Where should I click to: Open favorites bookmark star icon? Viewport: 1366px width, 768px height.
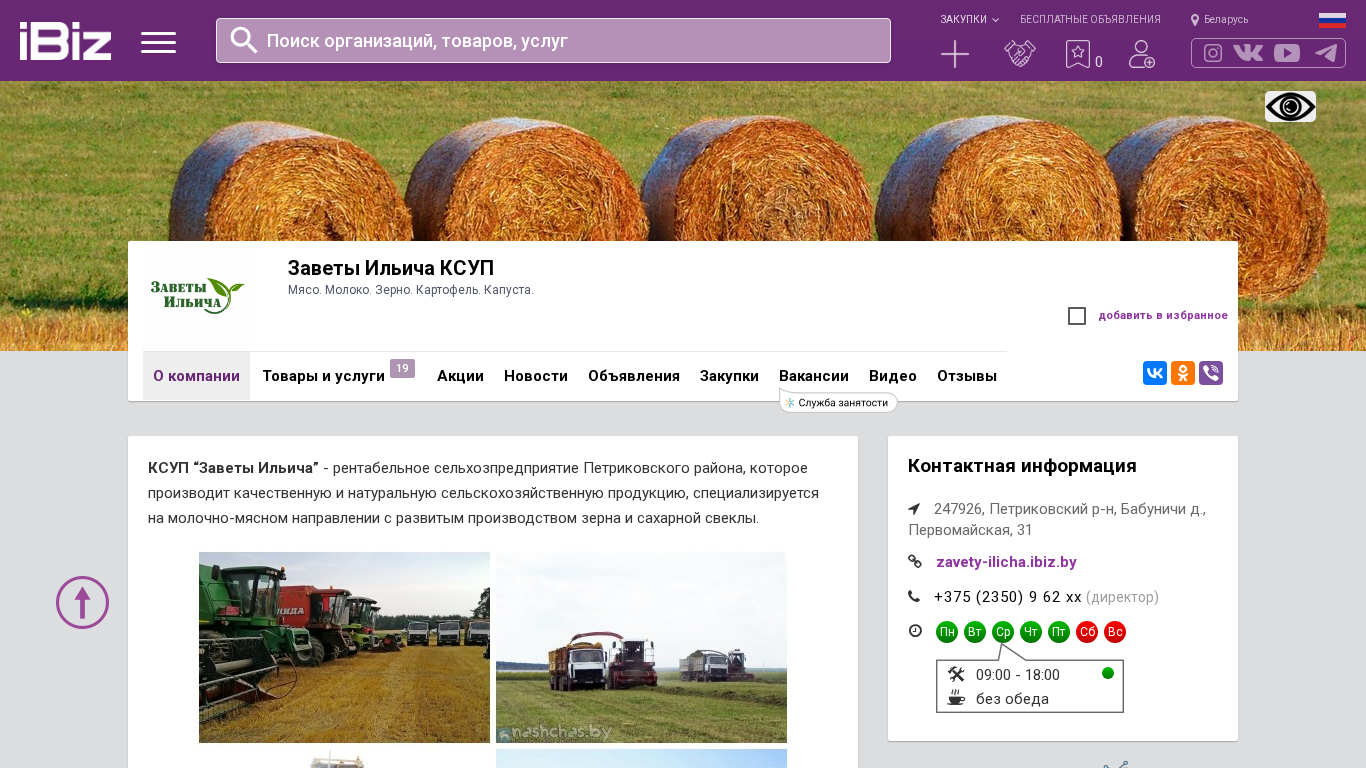tap(1077, 54)
